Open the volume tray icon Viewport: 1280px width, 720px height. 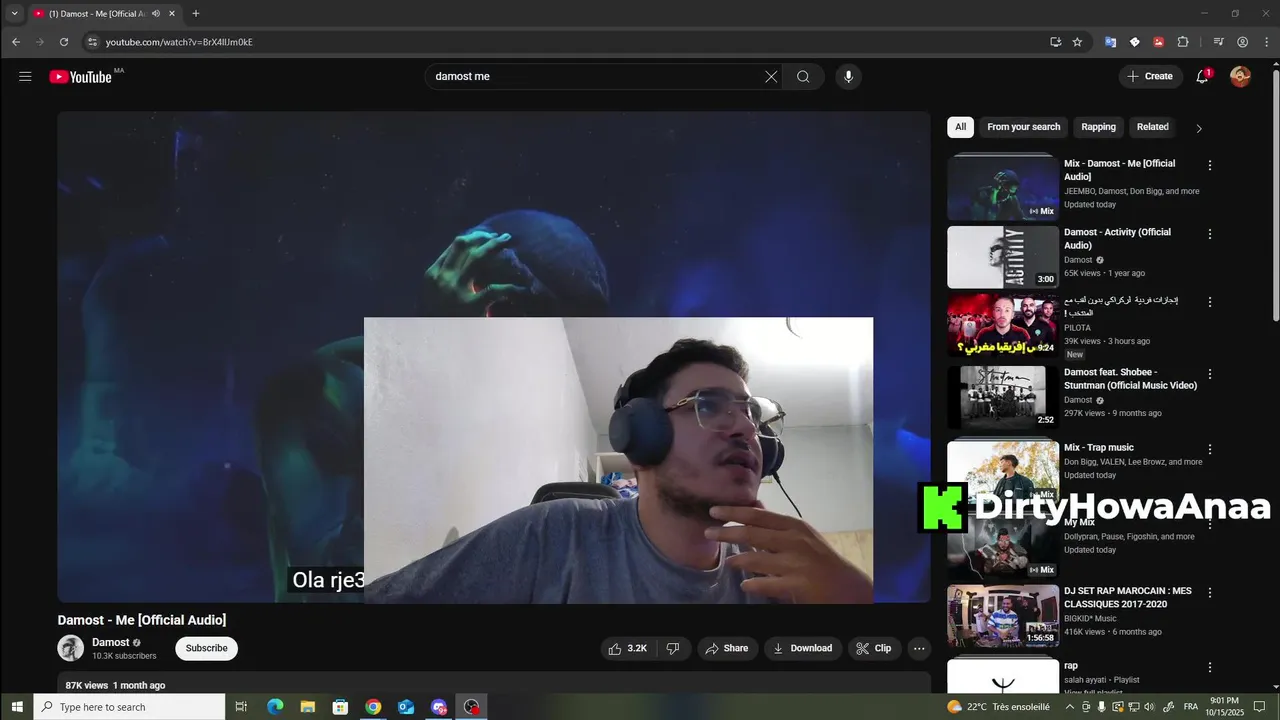click(1148, 707)
